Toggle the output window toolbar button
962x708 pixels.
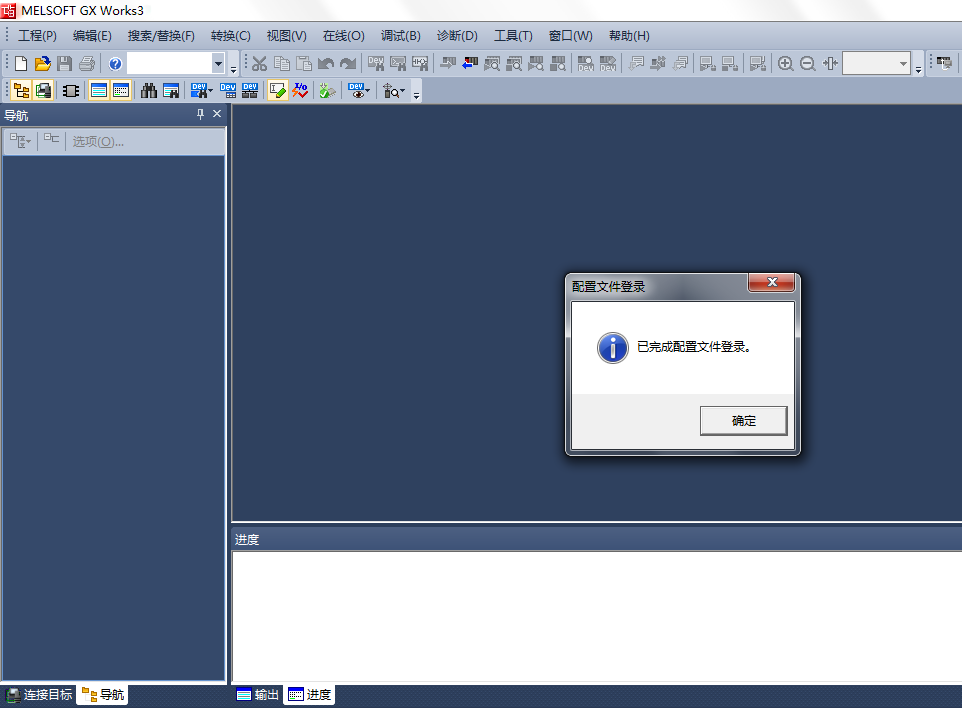(99, 91)
